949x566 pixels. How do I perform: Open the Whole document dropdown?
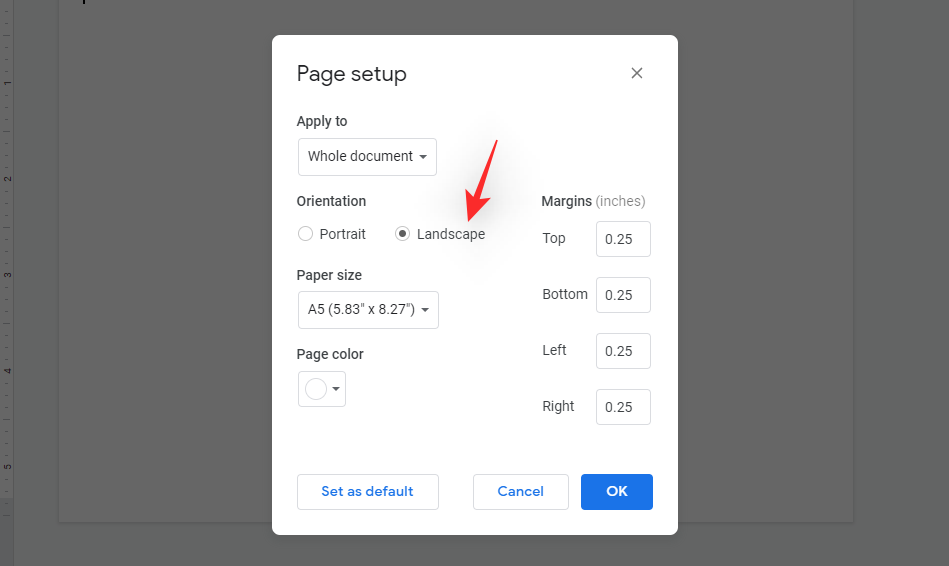(367, 157)
